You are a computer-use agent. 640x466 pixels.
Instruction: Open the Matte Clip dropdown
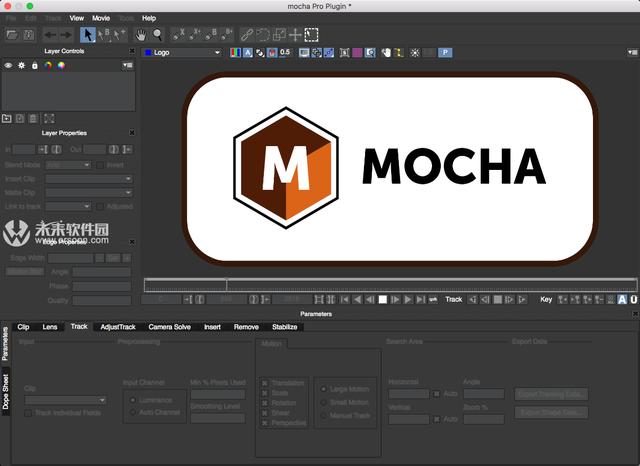[89, 193]
